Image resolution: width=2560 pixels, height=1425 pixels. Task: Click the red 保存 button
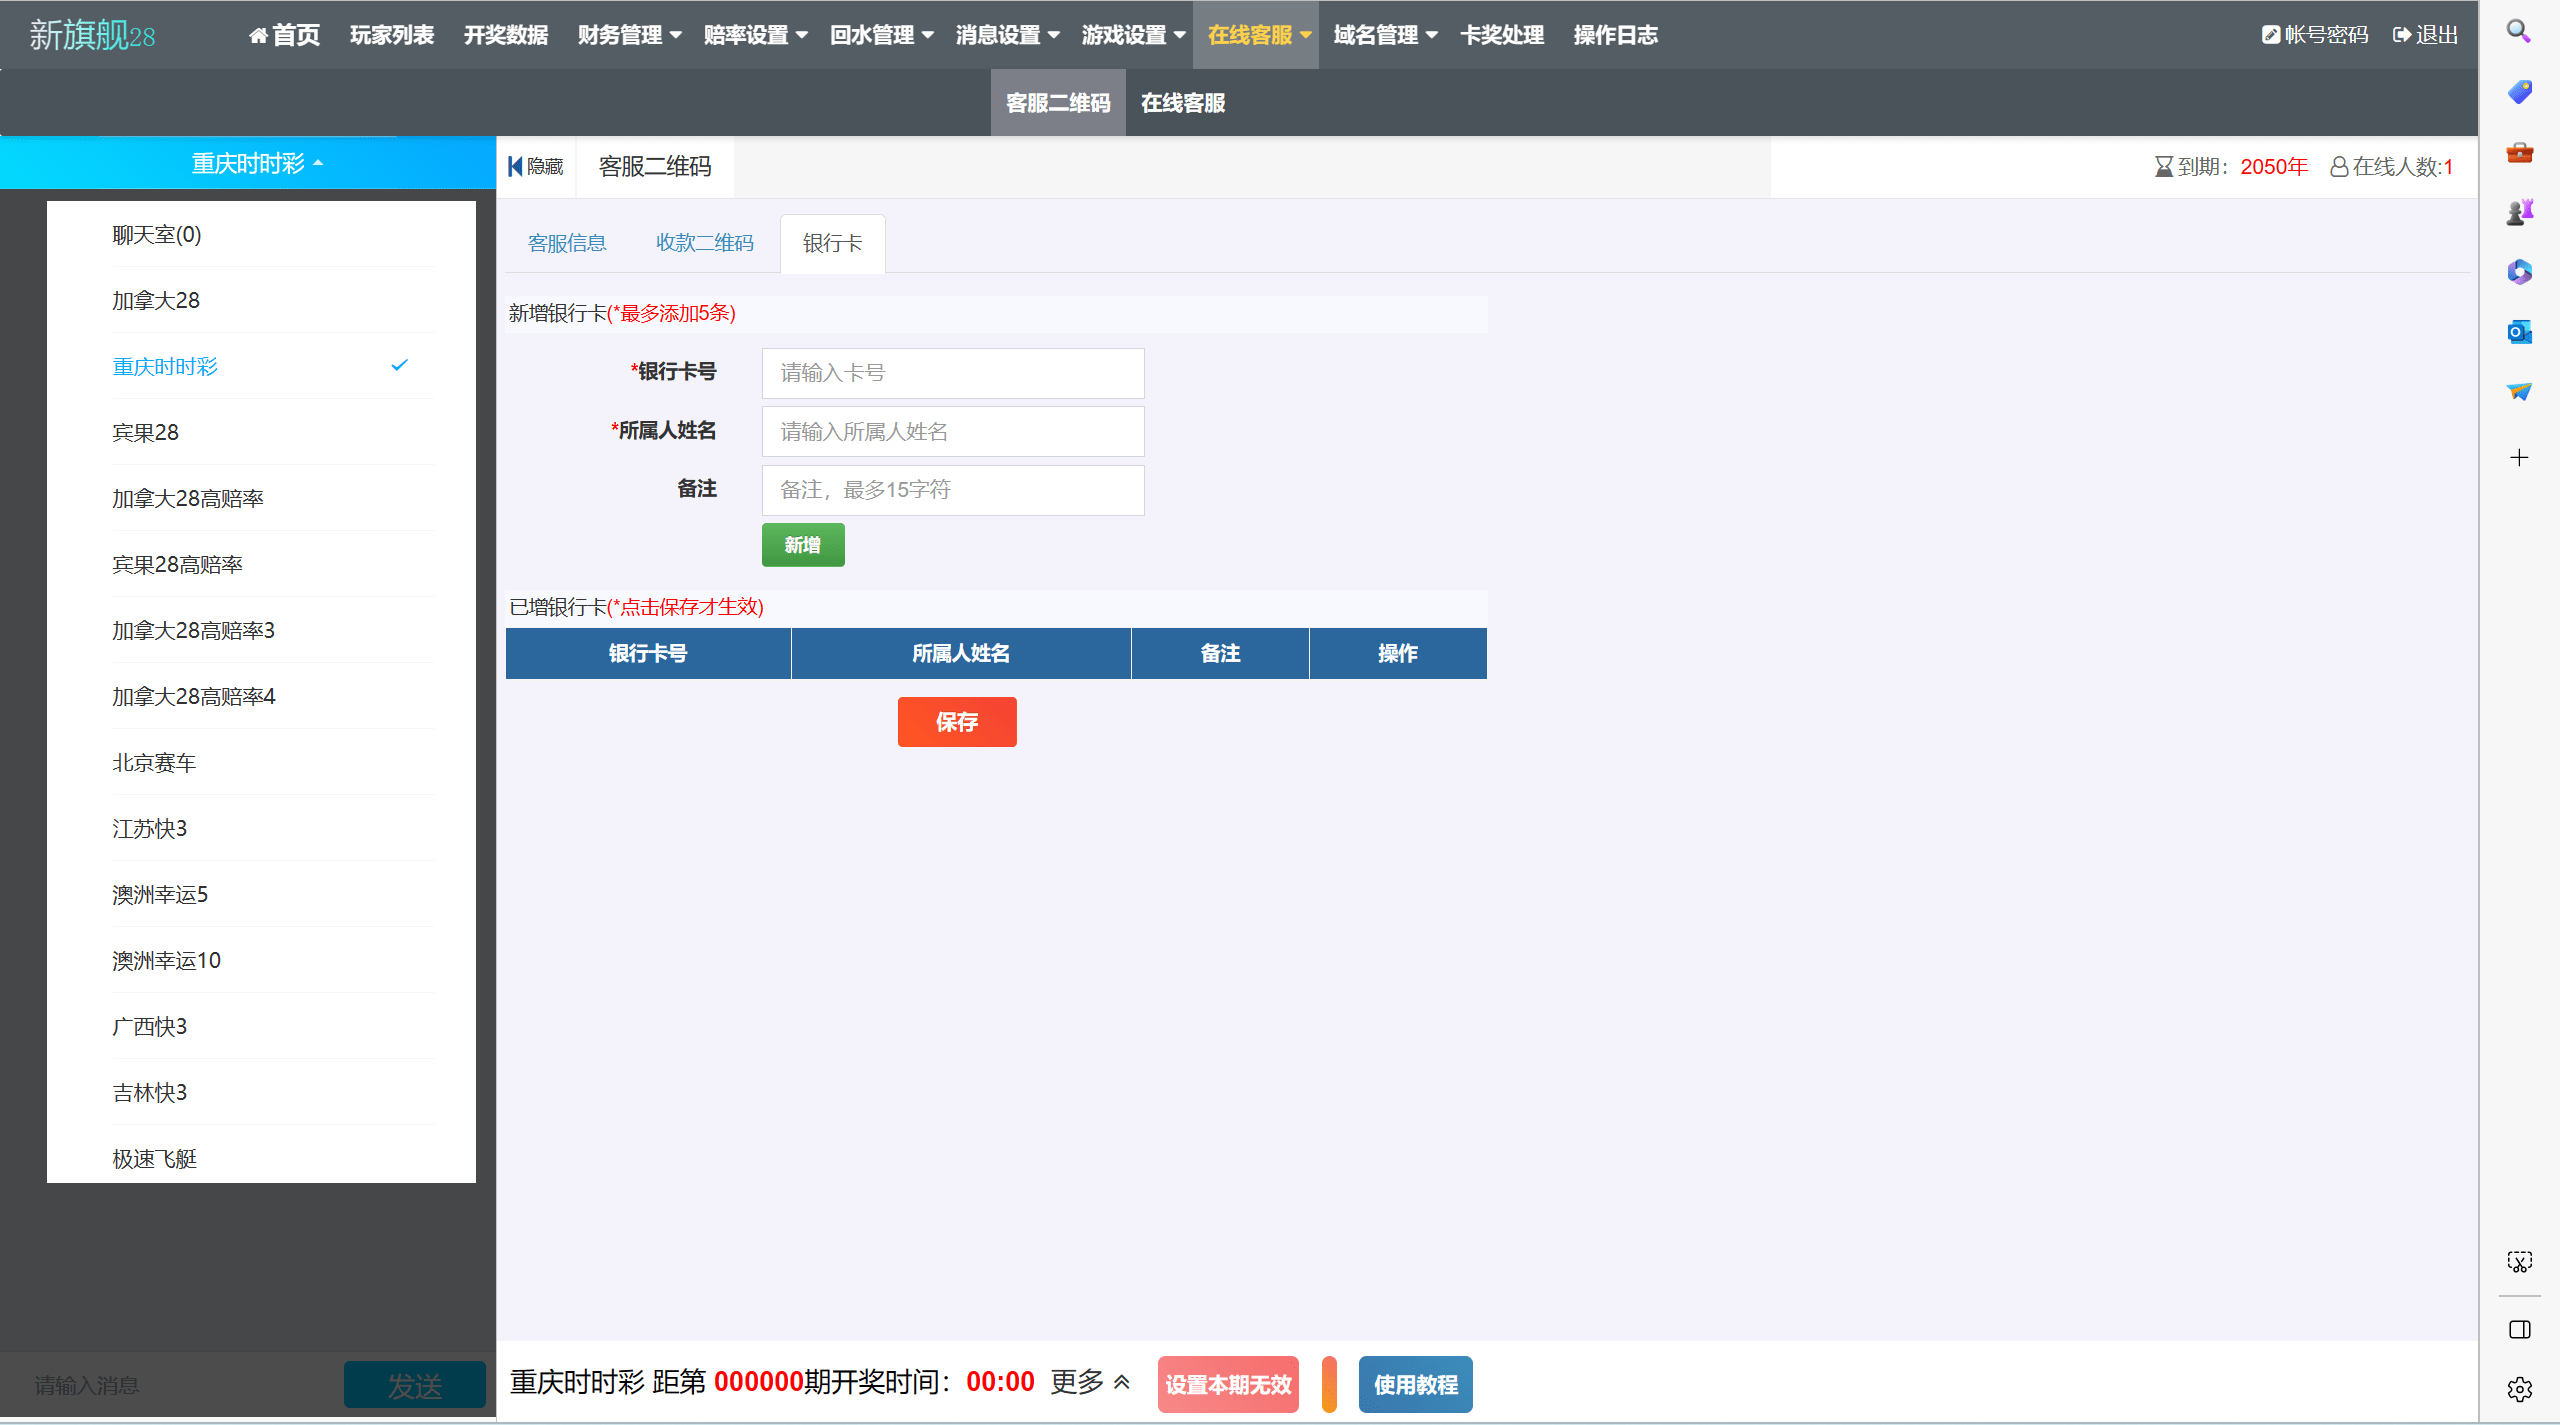click(x=957, y=722)
